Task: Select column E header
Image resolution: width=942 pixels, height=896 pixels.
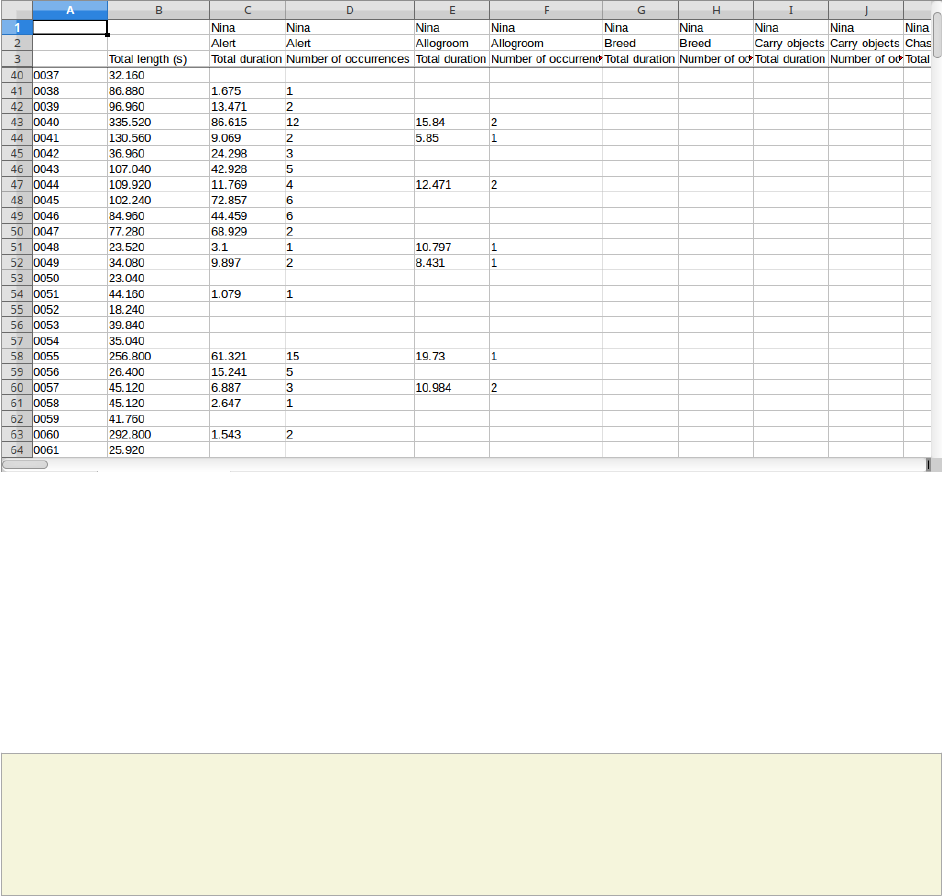Action: [x=452, y=10]
